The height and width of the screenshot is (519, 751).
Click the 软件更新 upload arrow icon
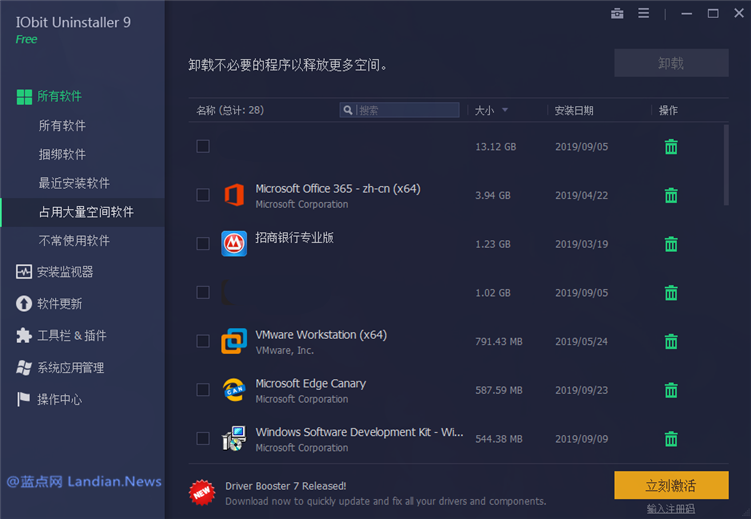24,304
